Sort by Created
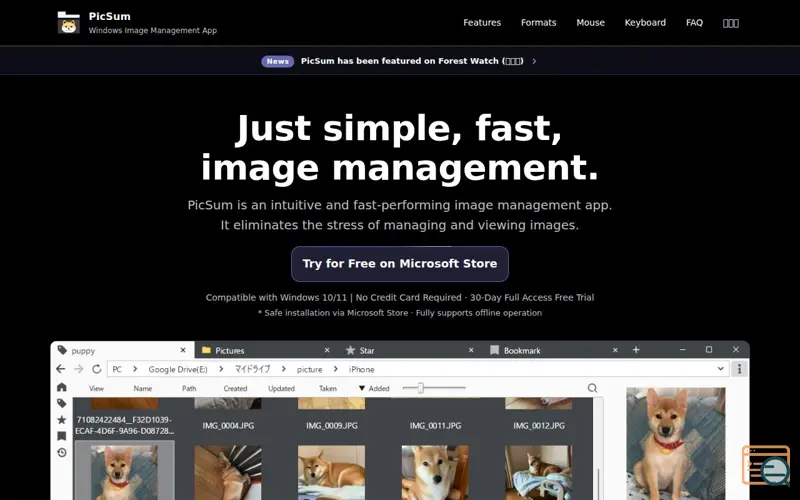The width and height of the screenshot is (800, 500). [235, 388]
